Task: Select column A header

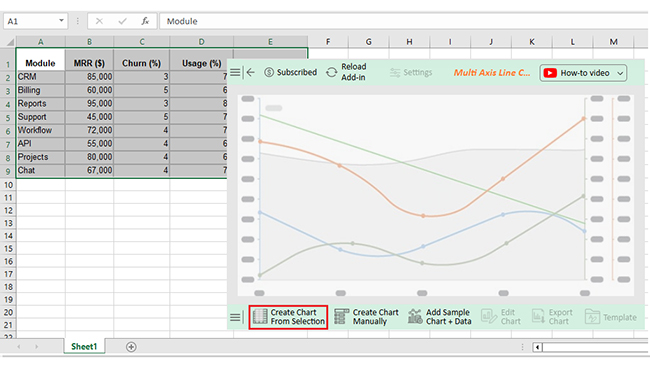Action: [x=41, y=41]
